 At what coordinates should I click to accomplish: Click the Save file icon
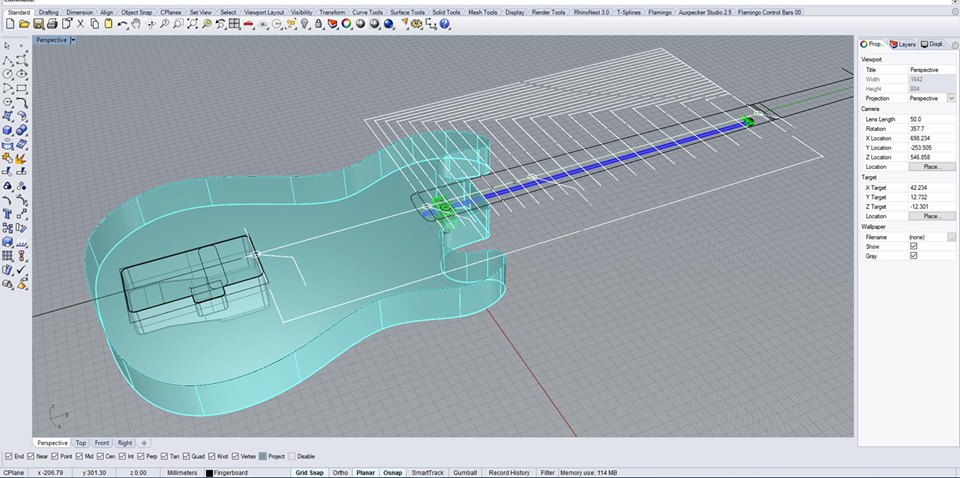point(38,23)
